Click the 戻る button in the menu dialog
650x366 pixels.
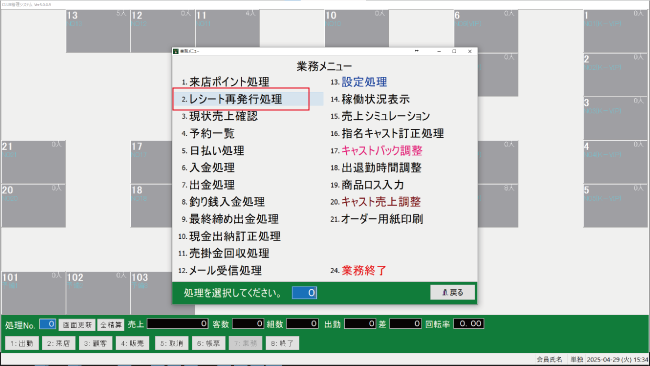[x=452, y=293]
